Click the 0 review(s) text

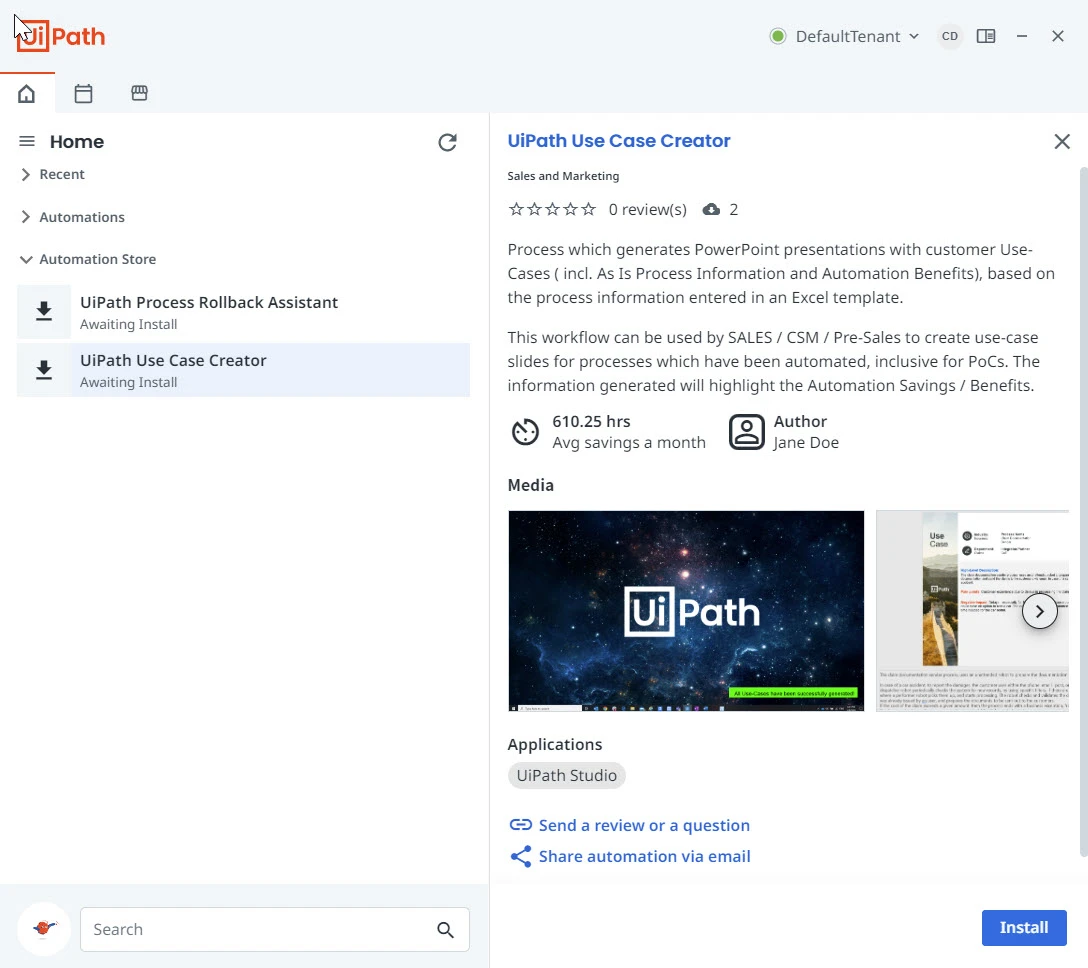[647, 210]
